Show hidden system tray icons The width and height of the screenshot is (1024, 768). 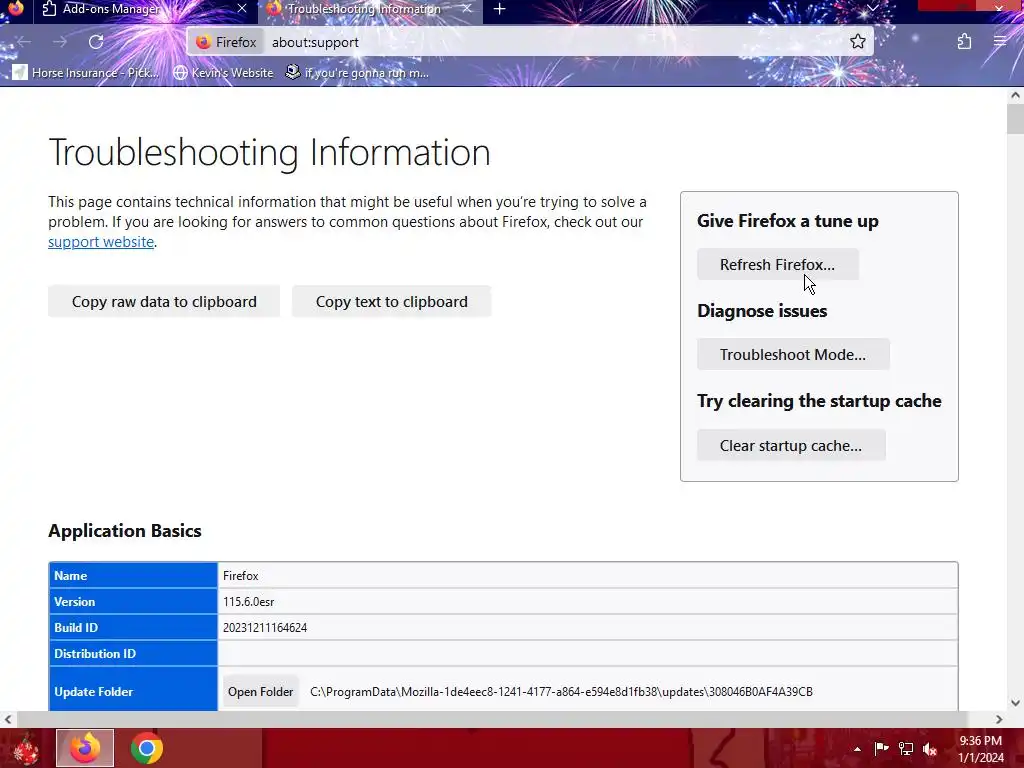pos(857,749)
